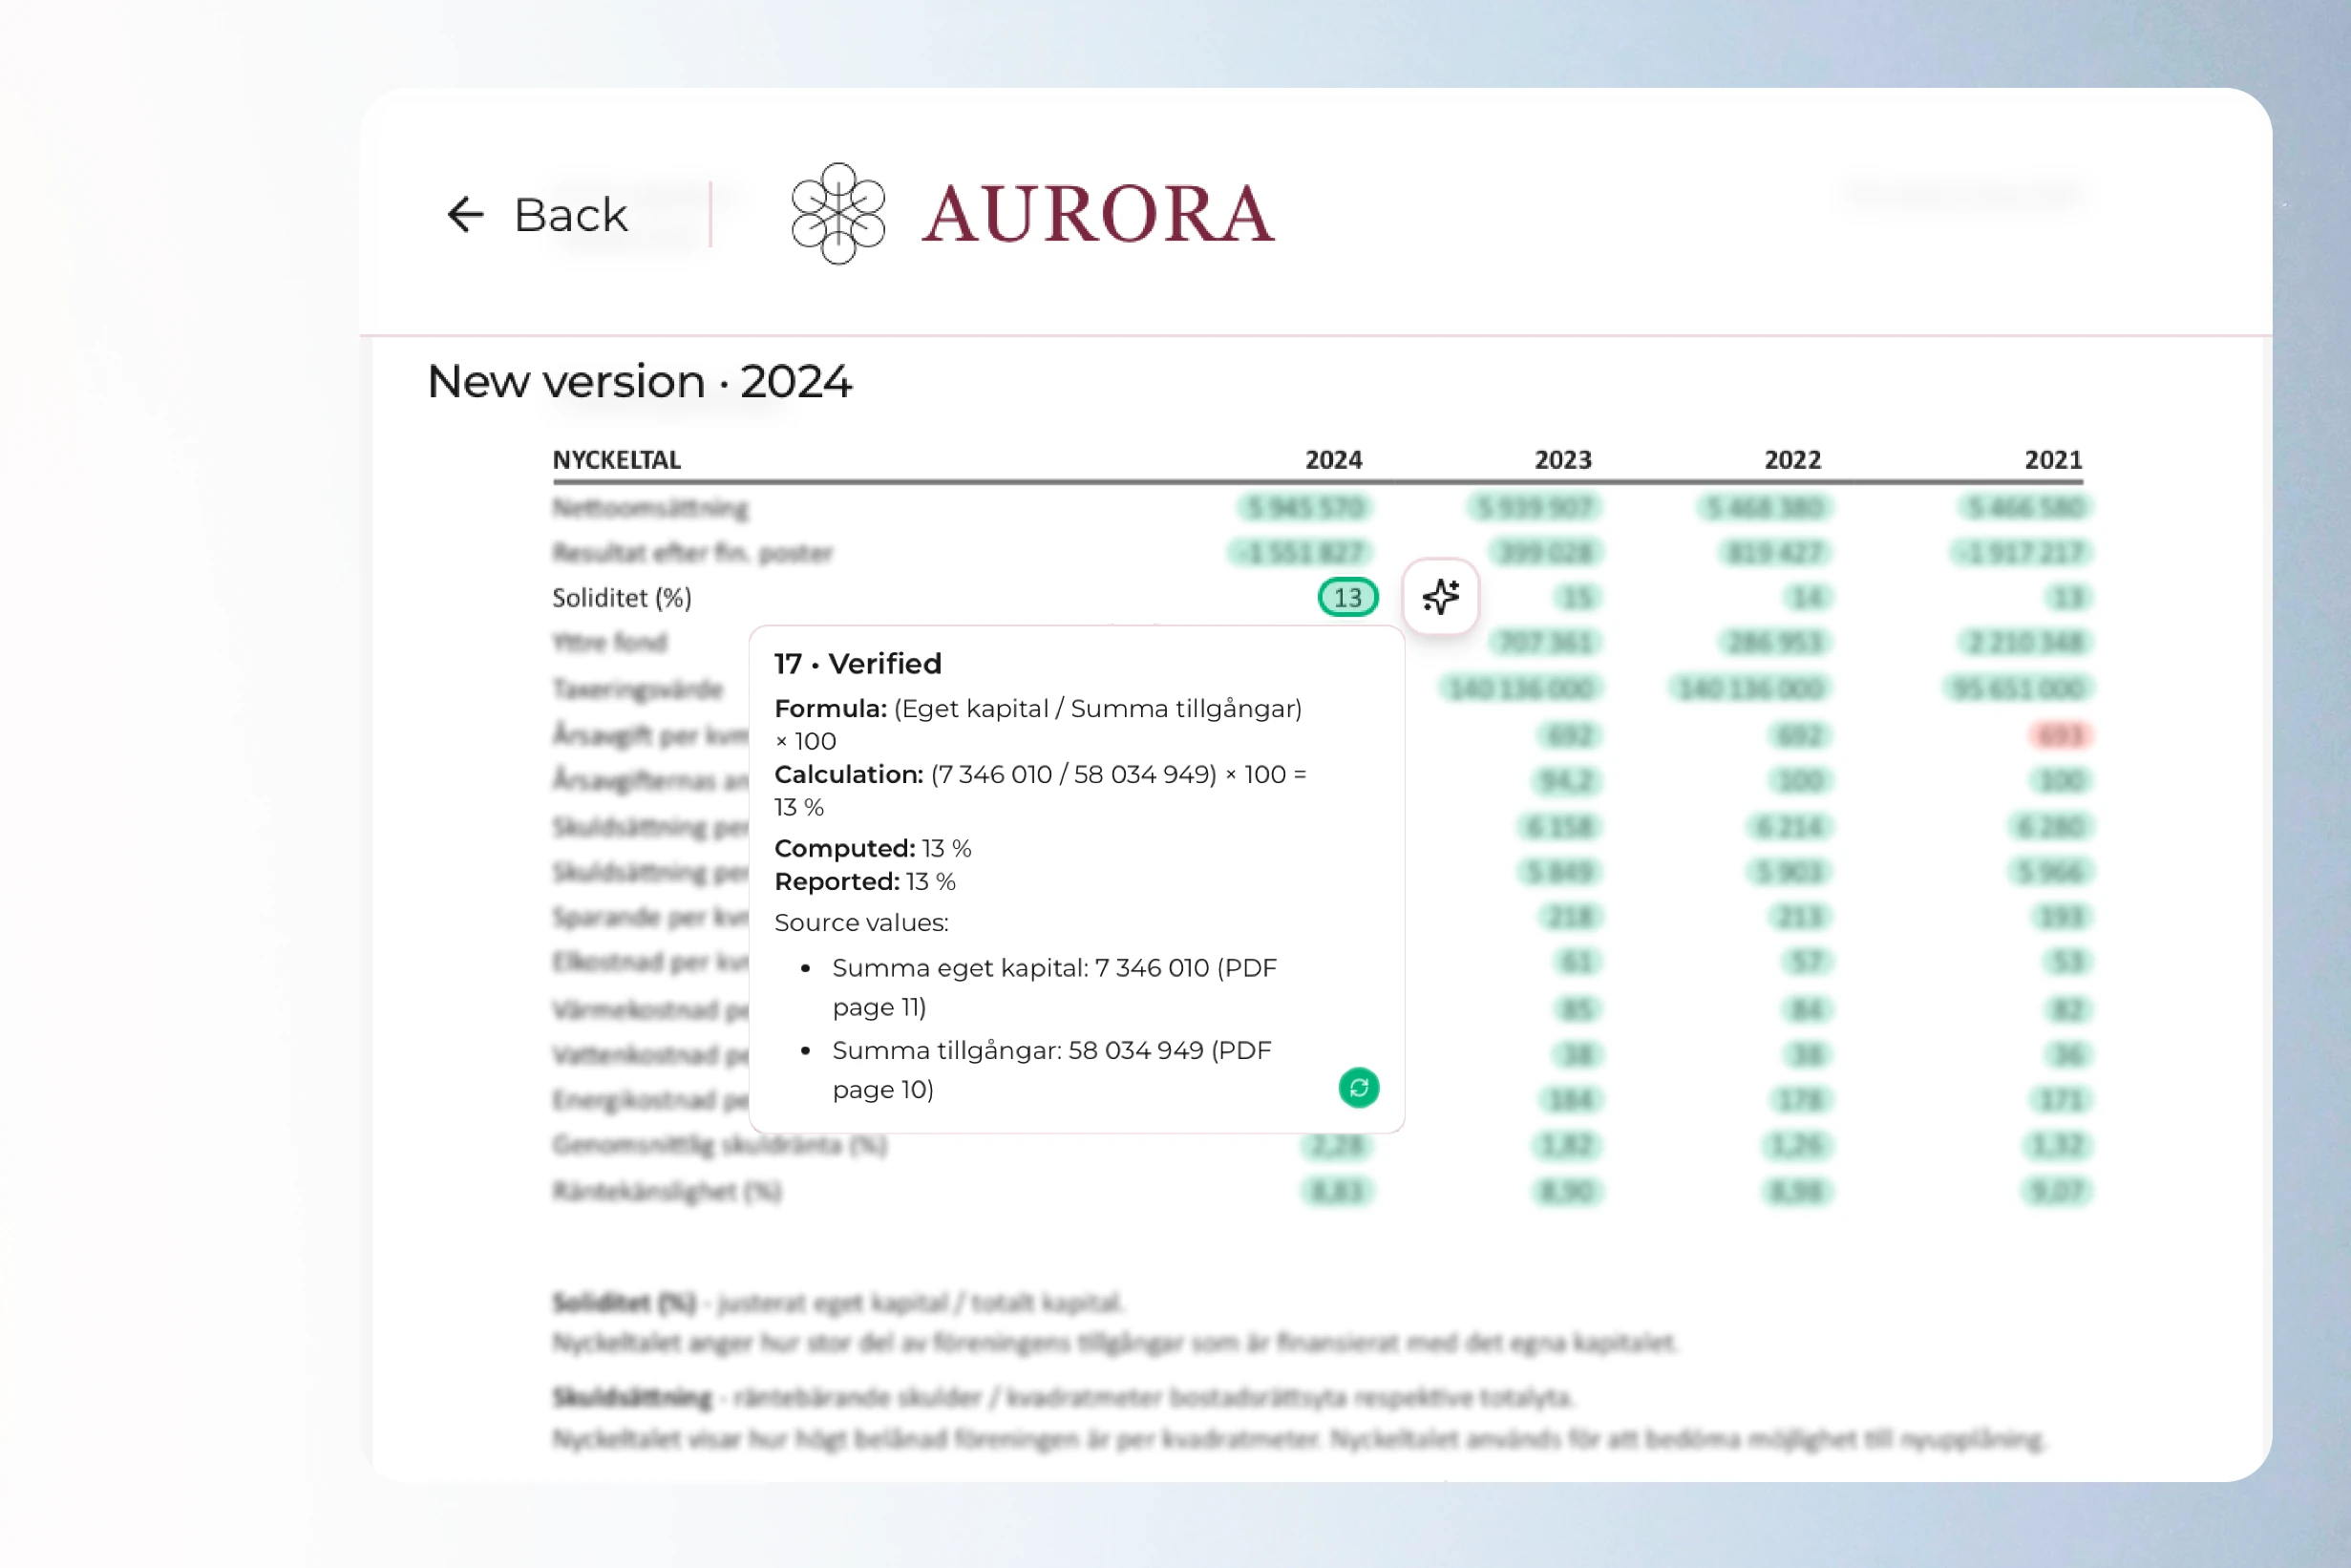Click the NYCKELTAL column header
Viewport: 2351px width, 1568px height.
[x=617, y=460]
